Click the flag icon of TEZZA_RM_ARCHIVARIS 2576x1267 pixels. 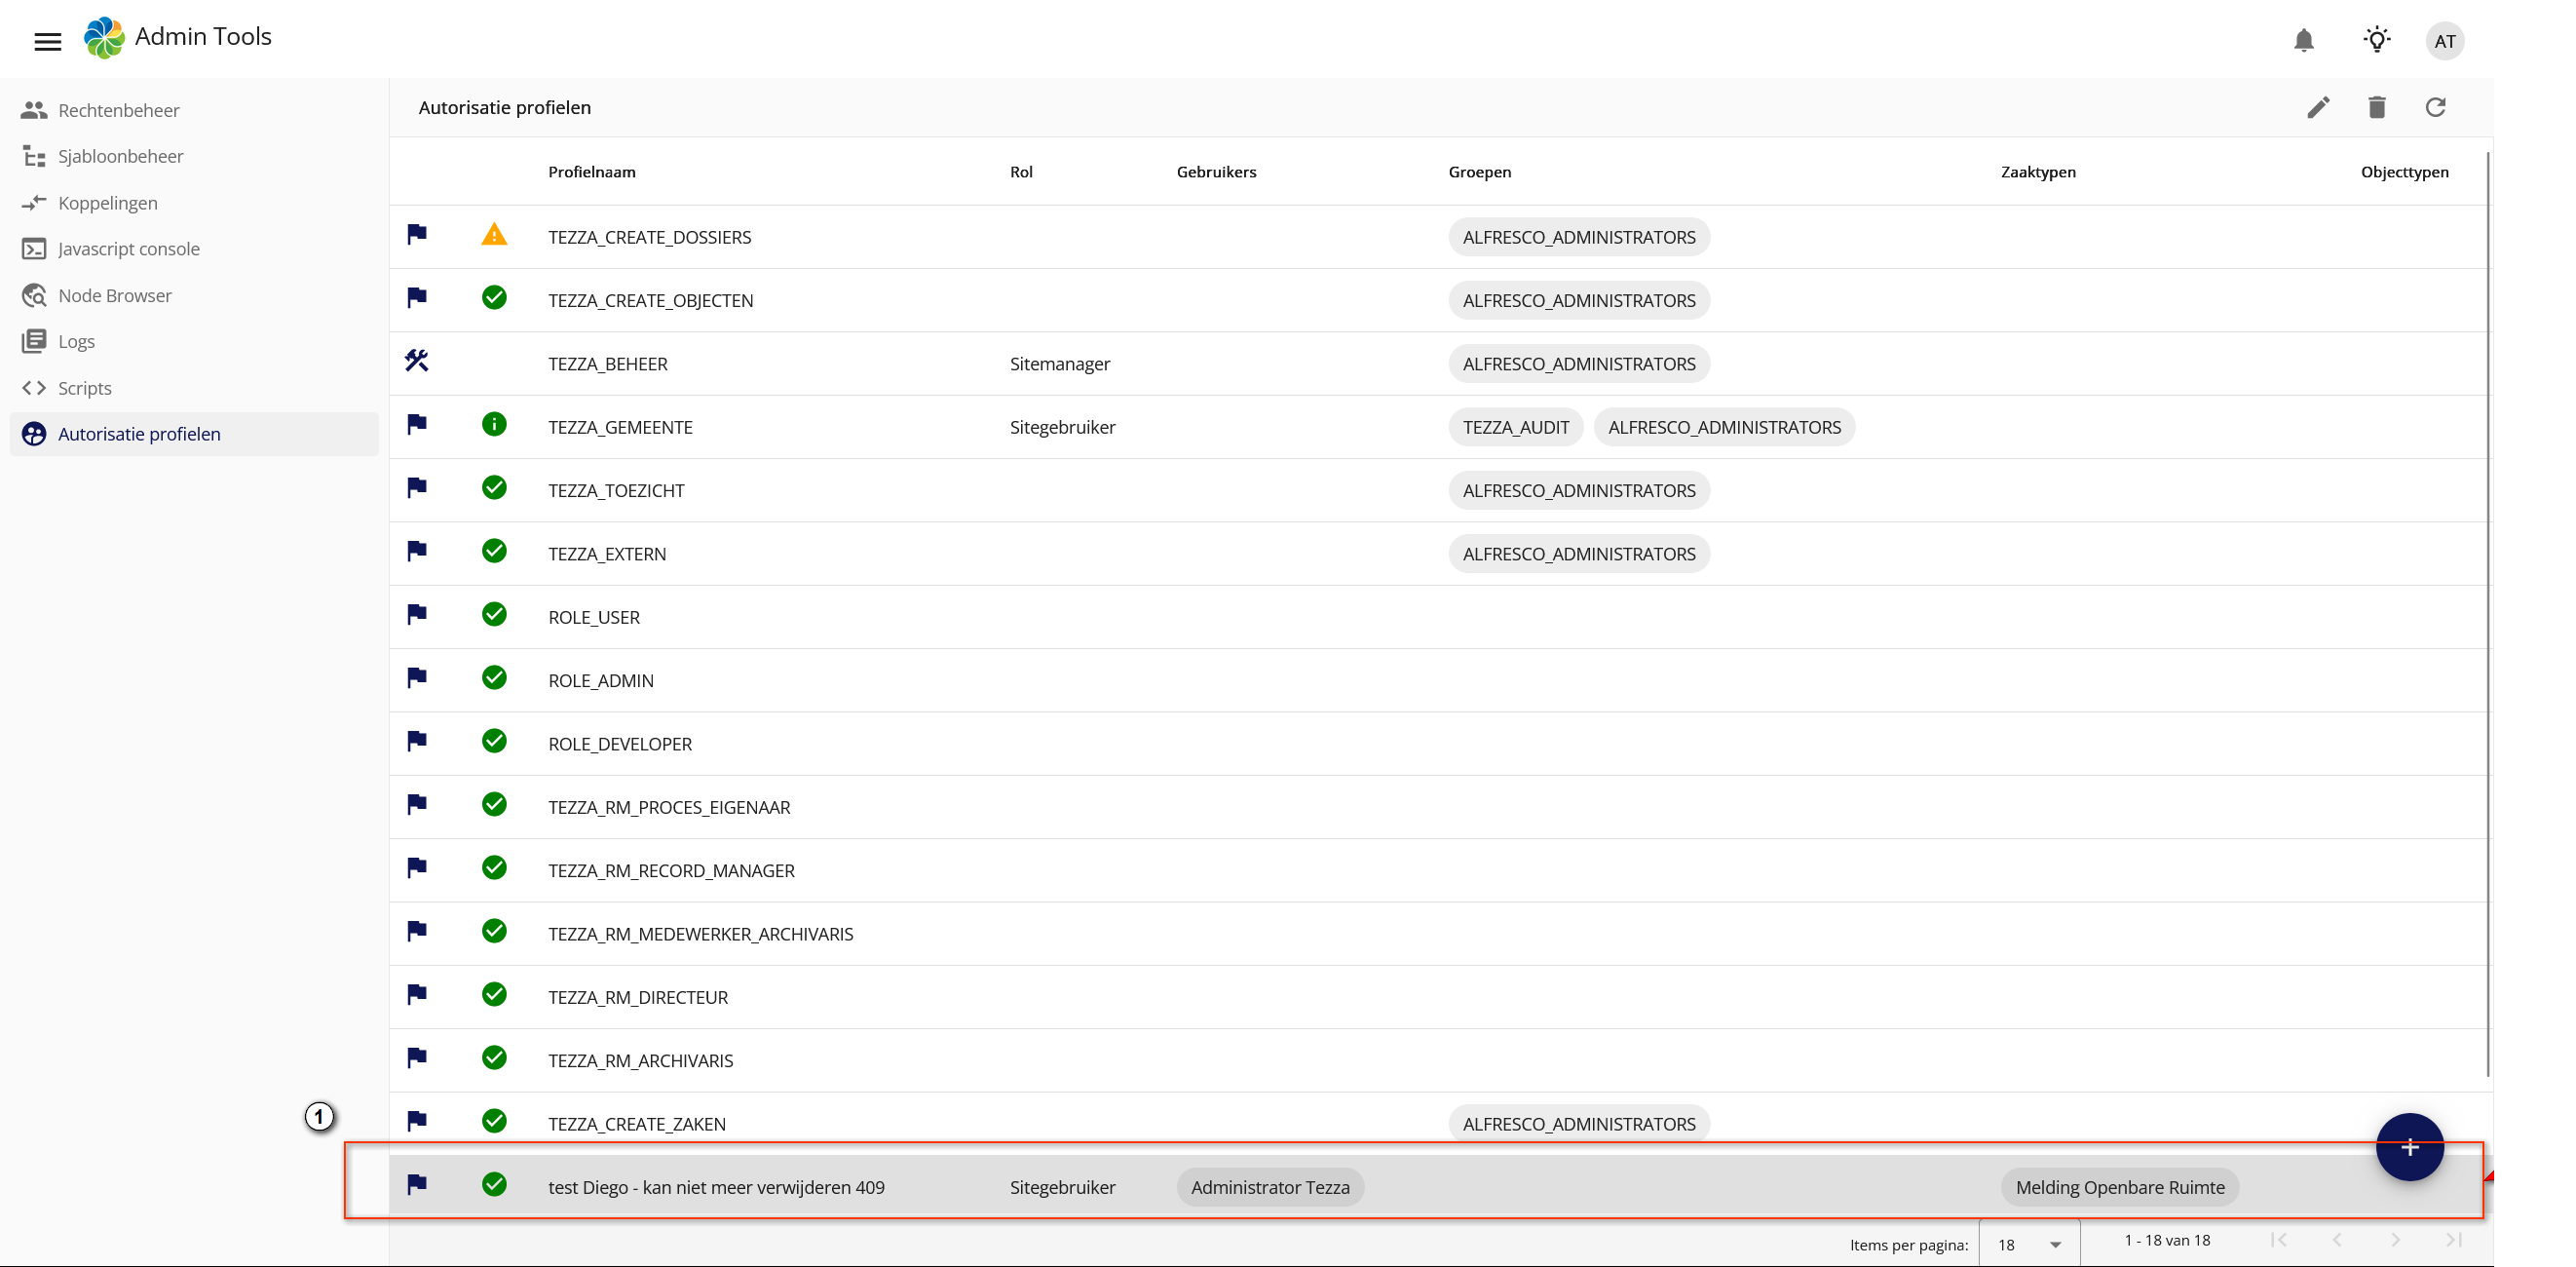click(x=417, y=1058)
